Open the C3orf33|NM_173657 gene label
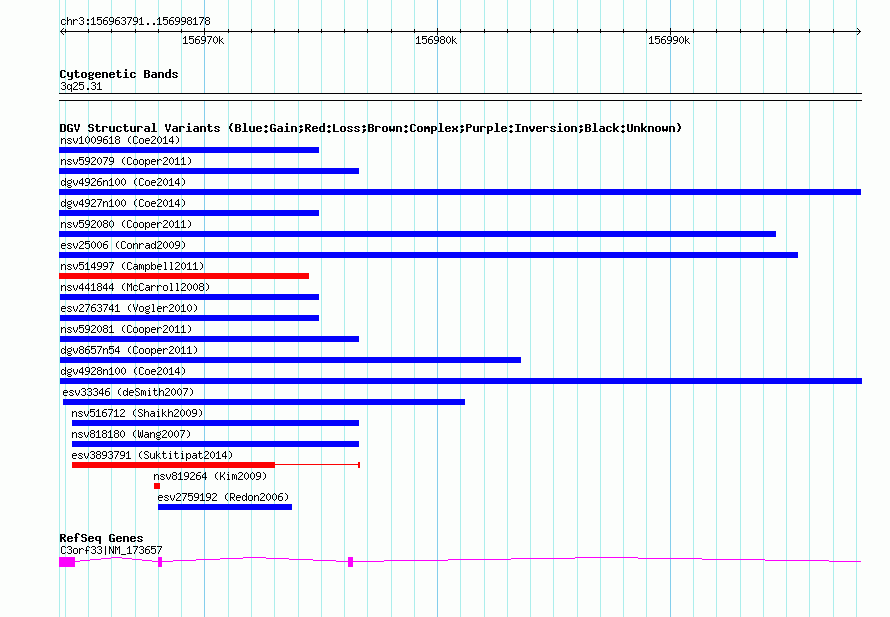Image resolution: width=890 pixels, height=617 pixels. click(x=111, y=550)
